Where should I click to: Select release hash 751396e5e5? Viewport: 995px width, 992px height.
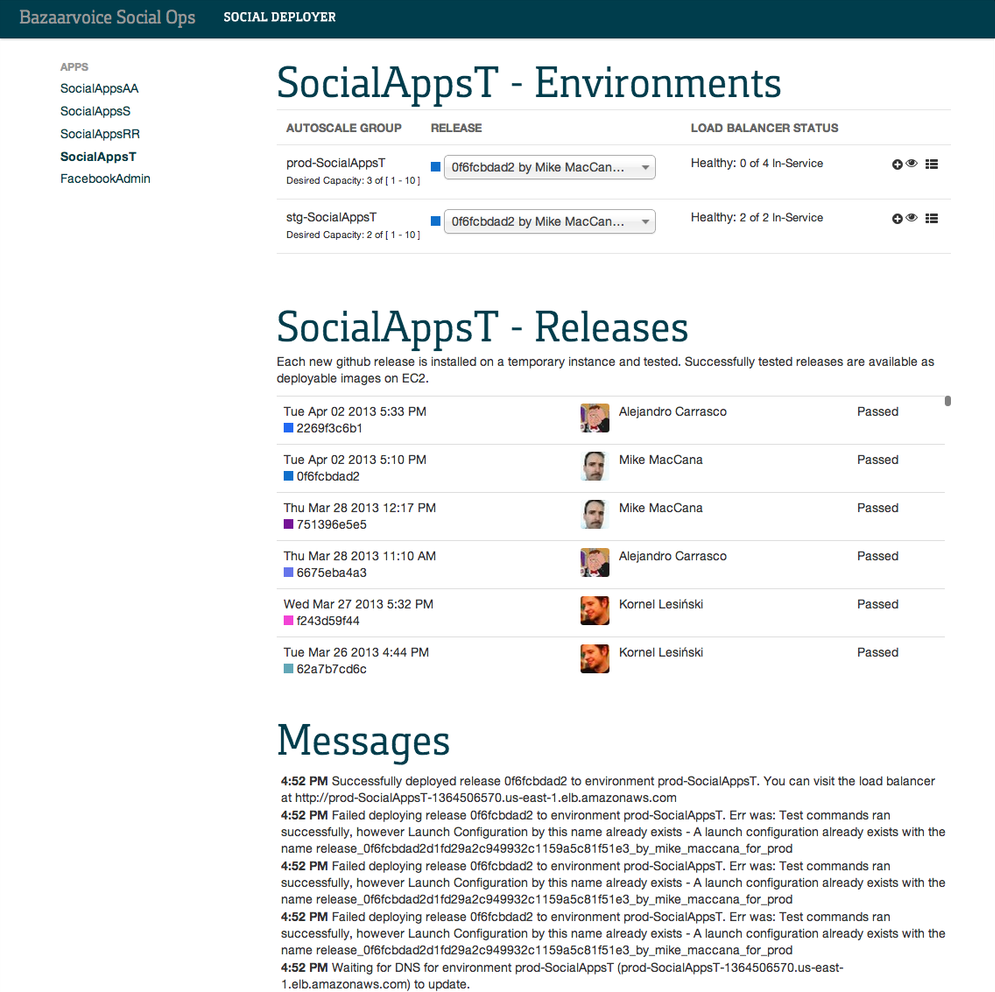pos(331,525)
